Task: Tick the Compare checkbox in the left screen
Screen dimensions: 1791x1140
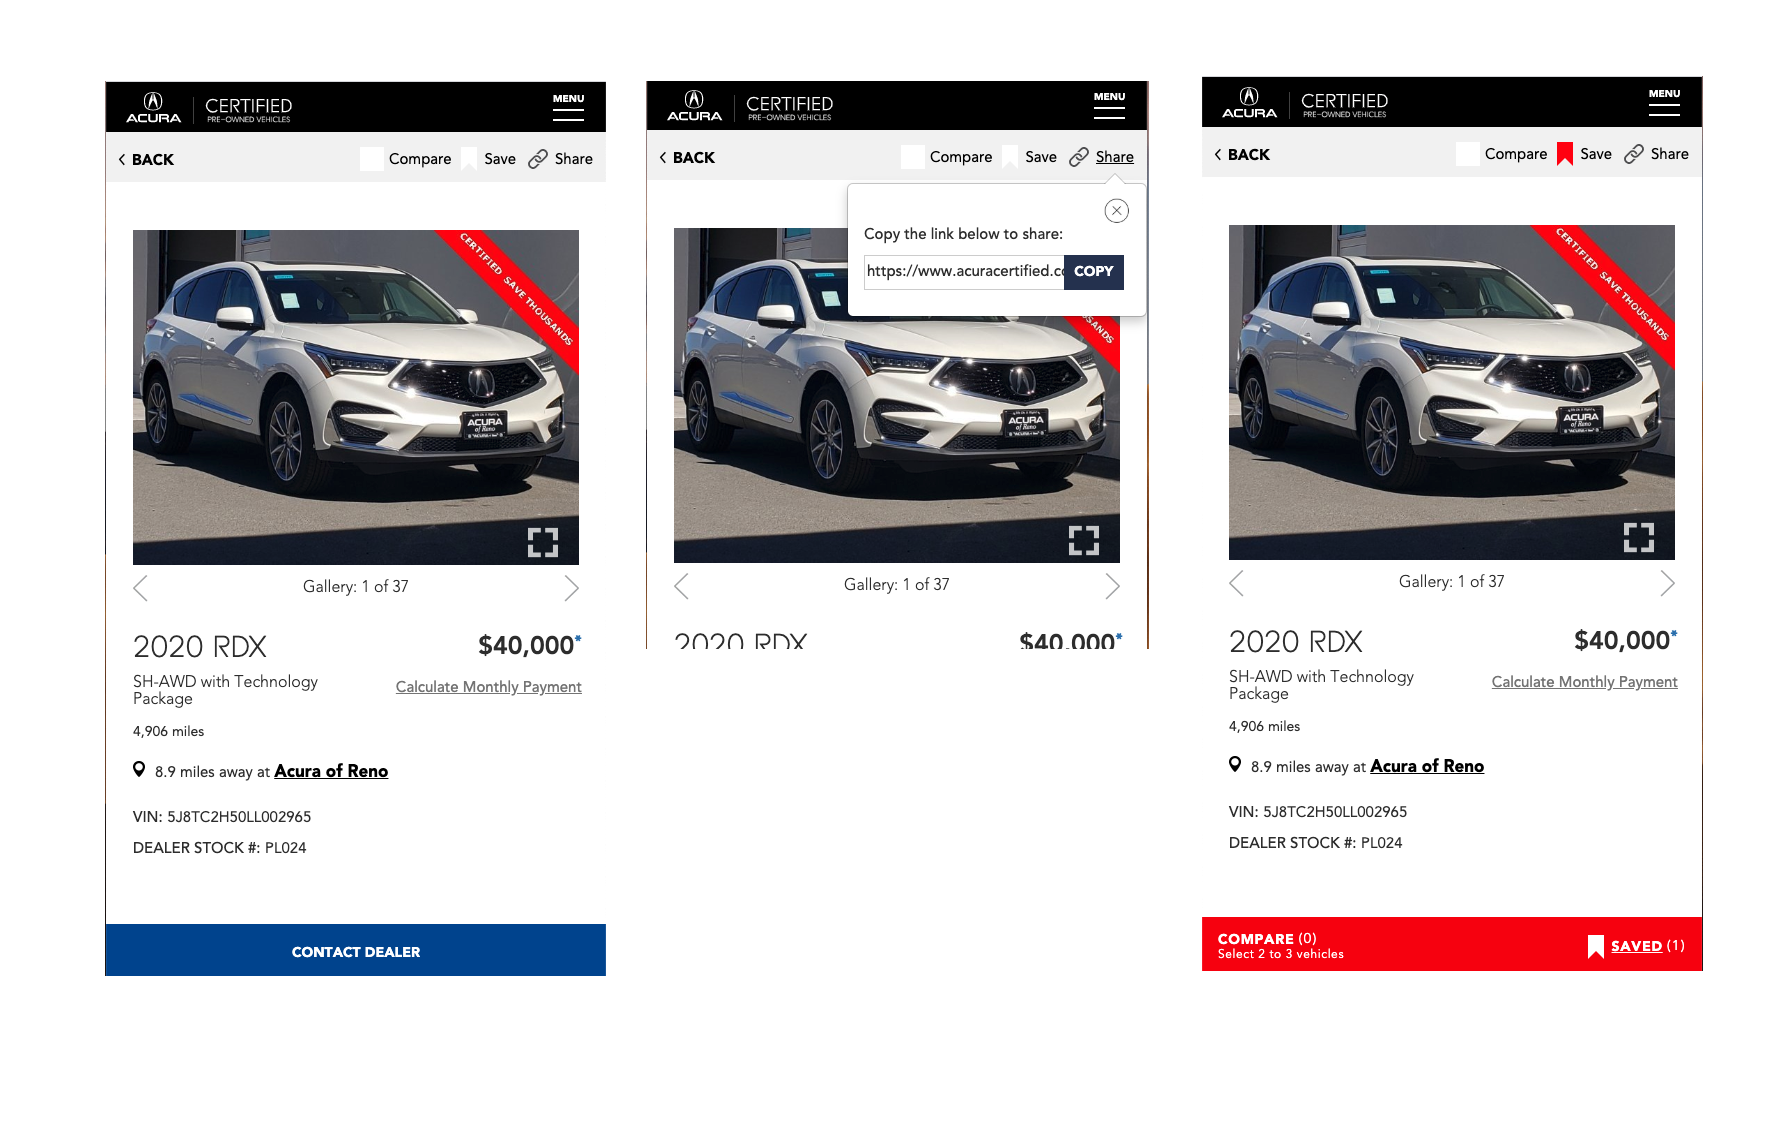Action: click(372, 159)
